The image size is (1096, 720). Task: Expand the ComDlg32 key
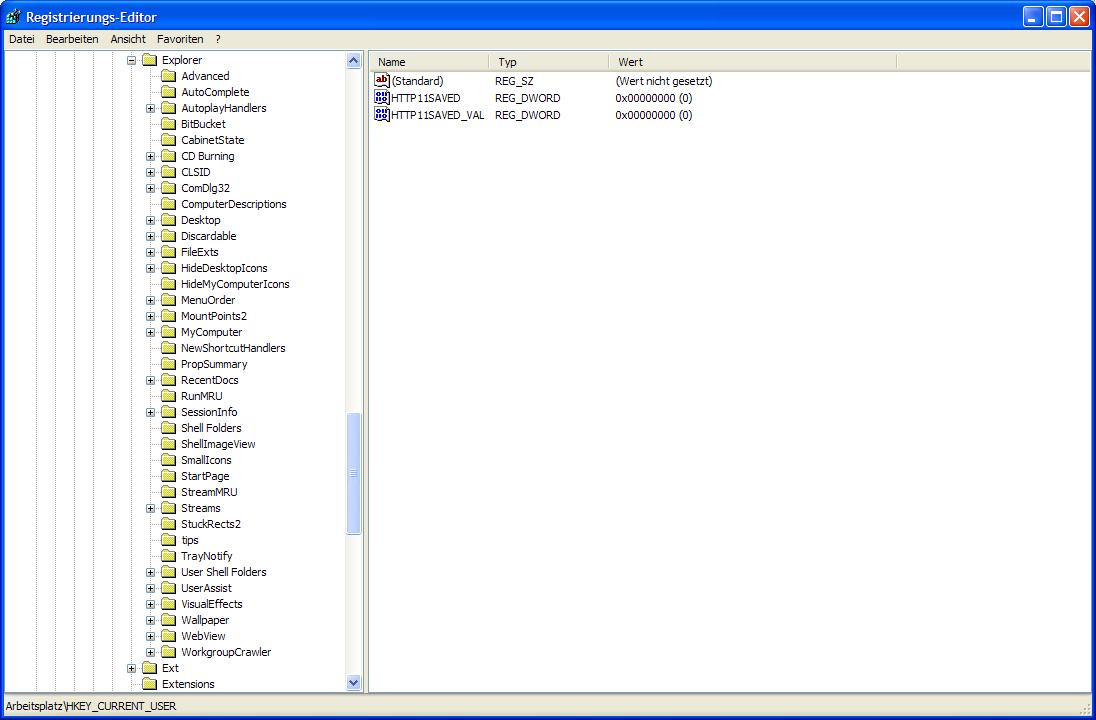tap(150, 189)
